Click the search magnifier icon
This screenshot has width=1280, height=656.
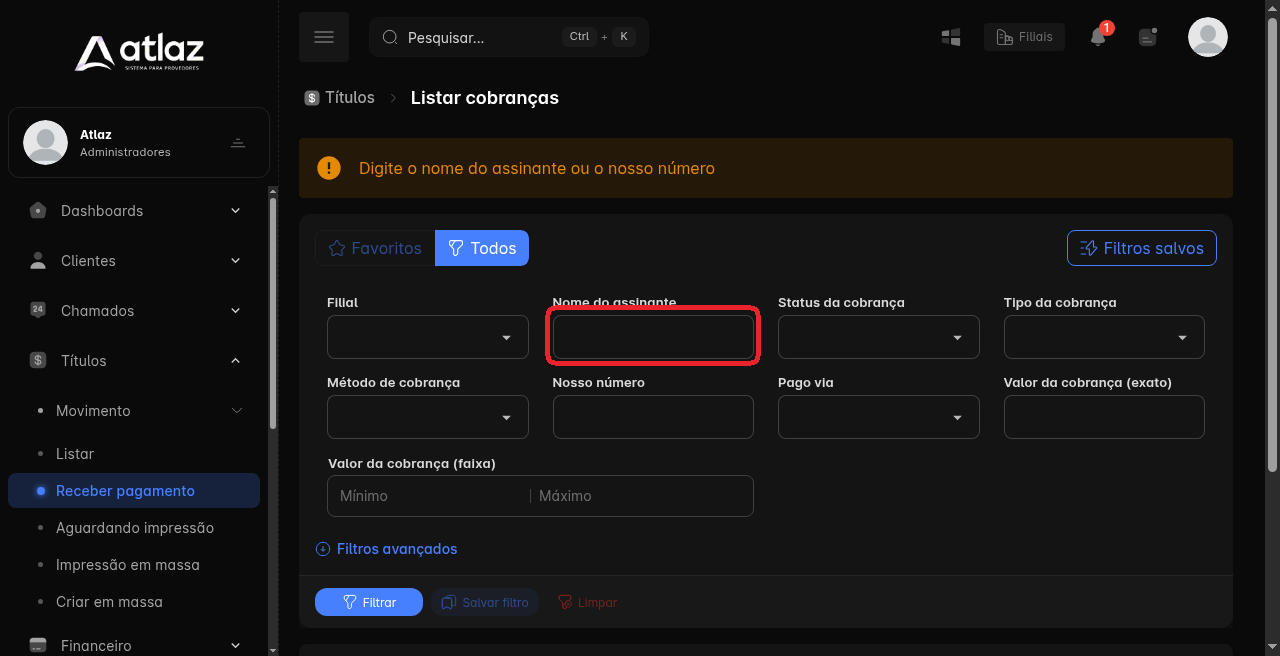390,37
